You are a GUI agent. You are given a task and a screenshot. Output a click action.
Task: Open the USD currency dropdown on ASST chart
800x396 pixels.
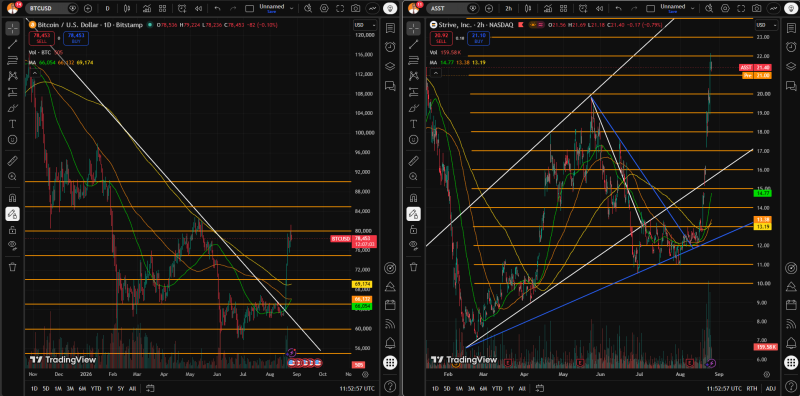click(x=761, y=26)
